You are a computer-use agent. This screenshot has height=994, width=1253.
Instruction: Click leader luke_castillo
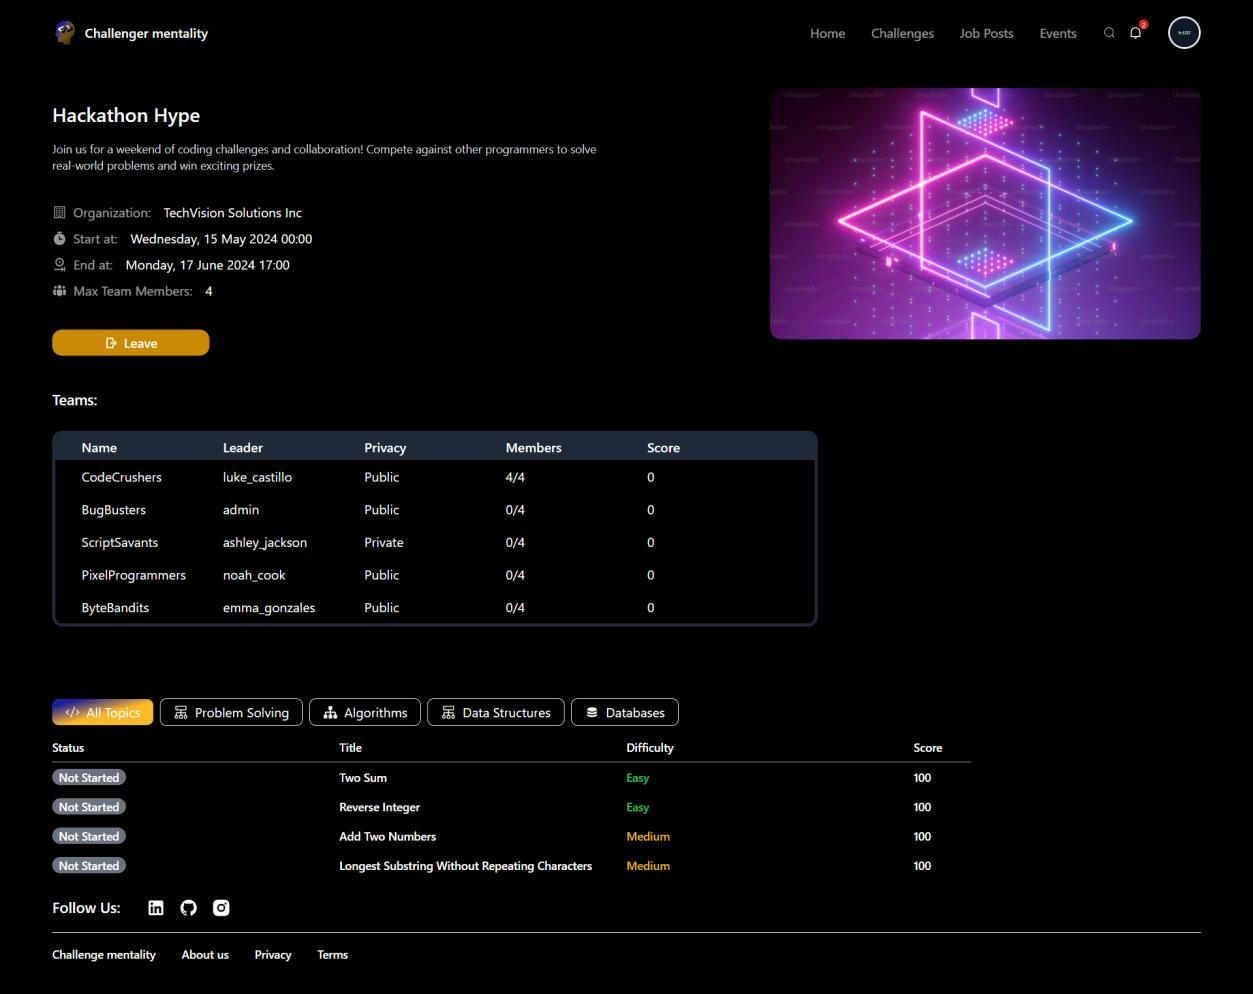[257, 477]
